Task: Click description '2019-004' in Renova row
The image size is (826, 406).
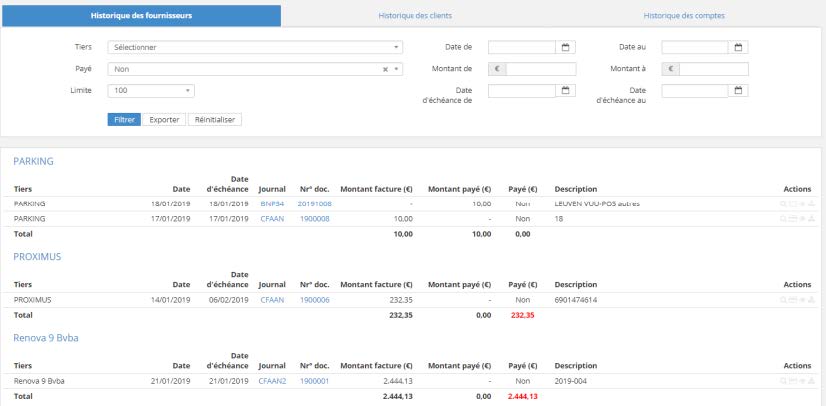Action: click(x=571, y=381)
